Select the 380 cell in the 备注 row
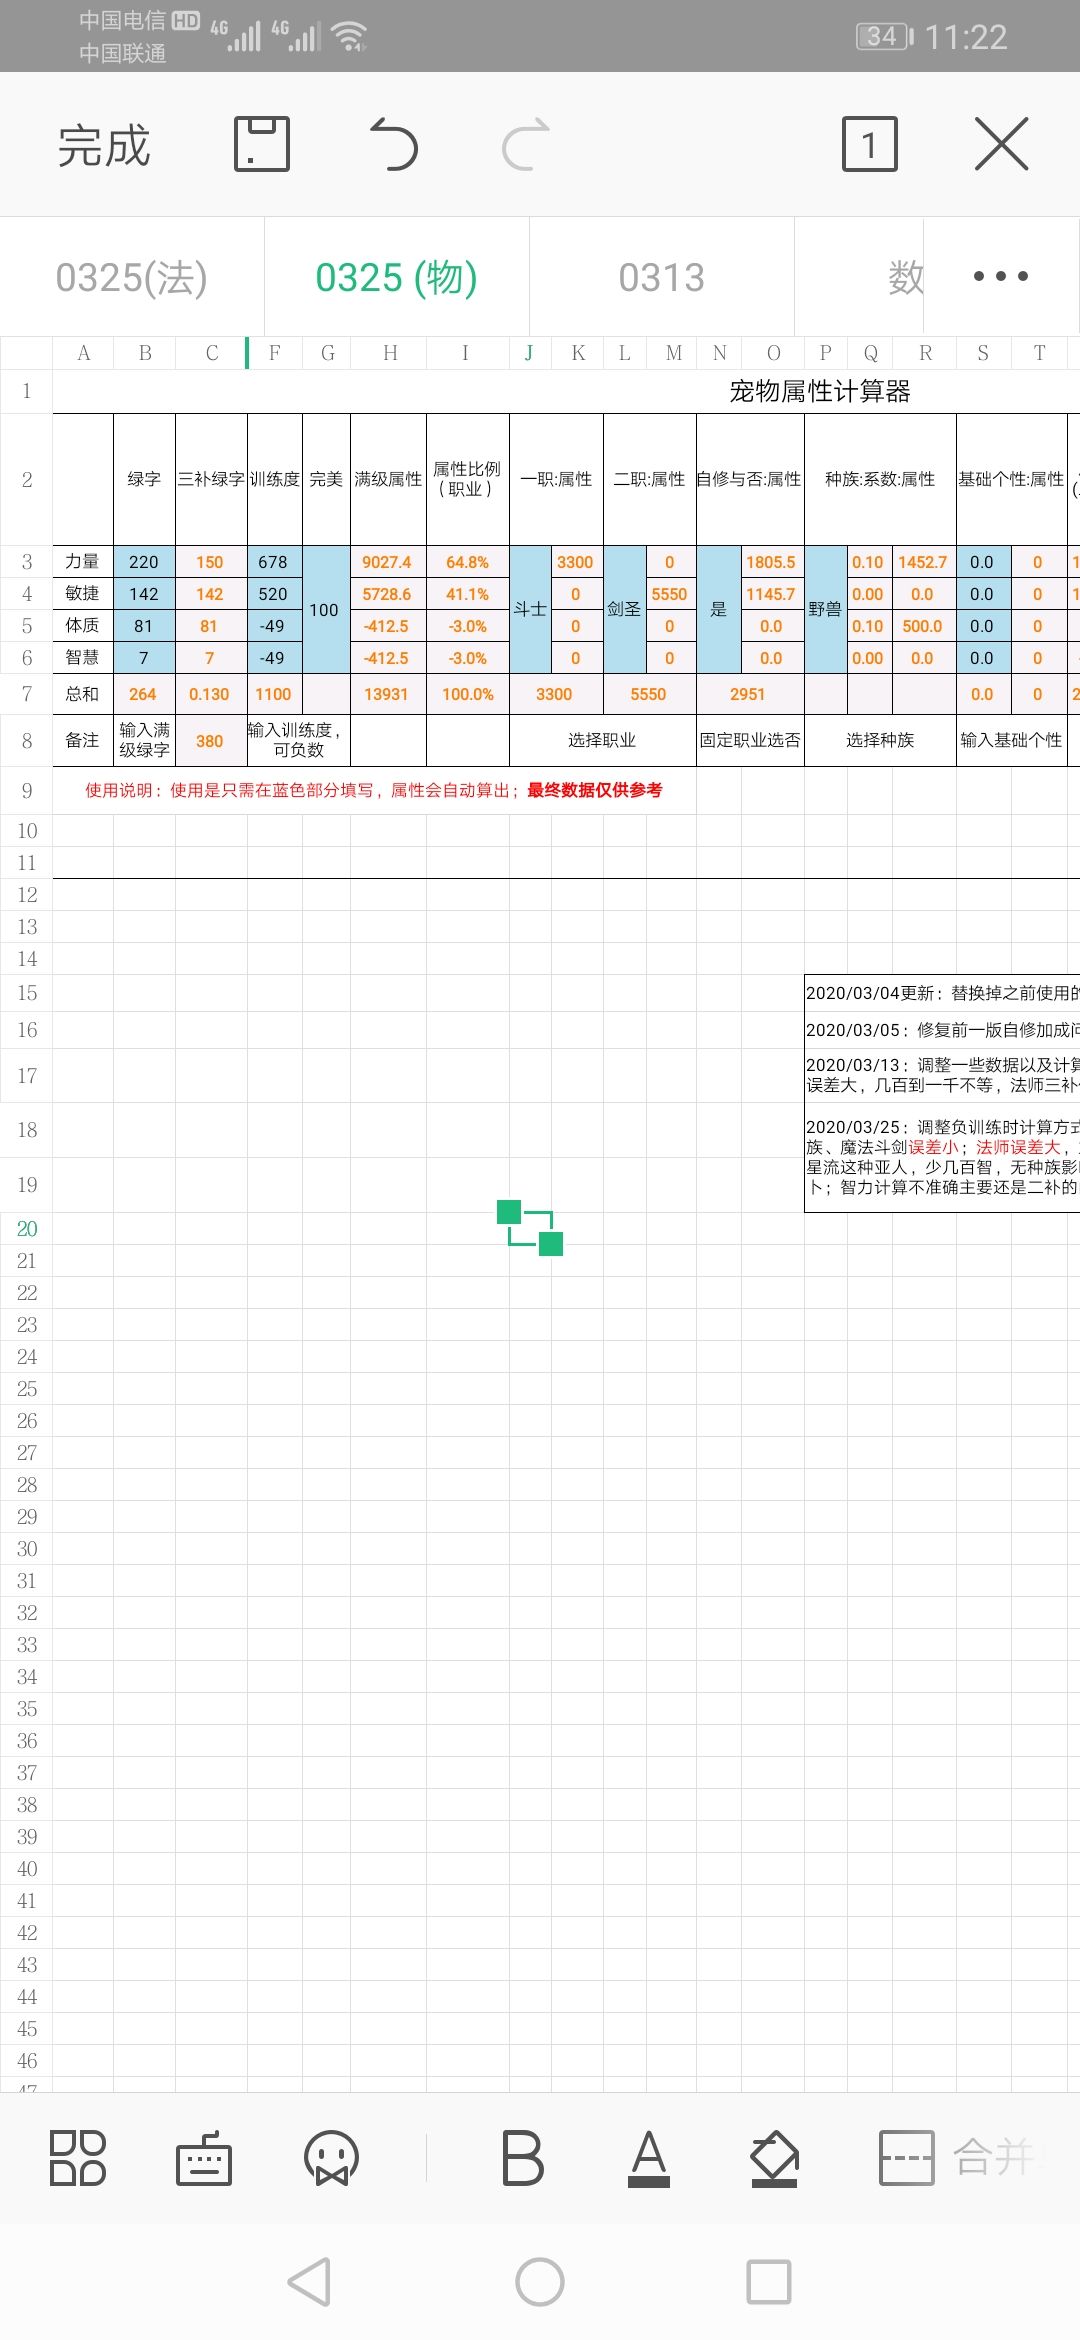This screenshot has width=1080, height=2340. (x=211, y=741)
